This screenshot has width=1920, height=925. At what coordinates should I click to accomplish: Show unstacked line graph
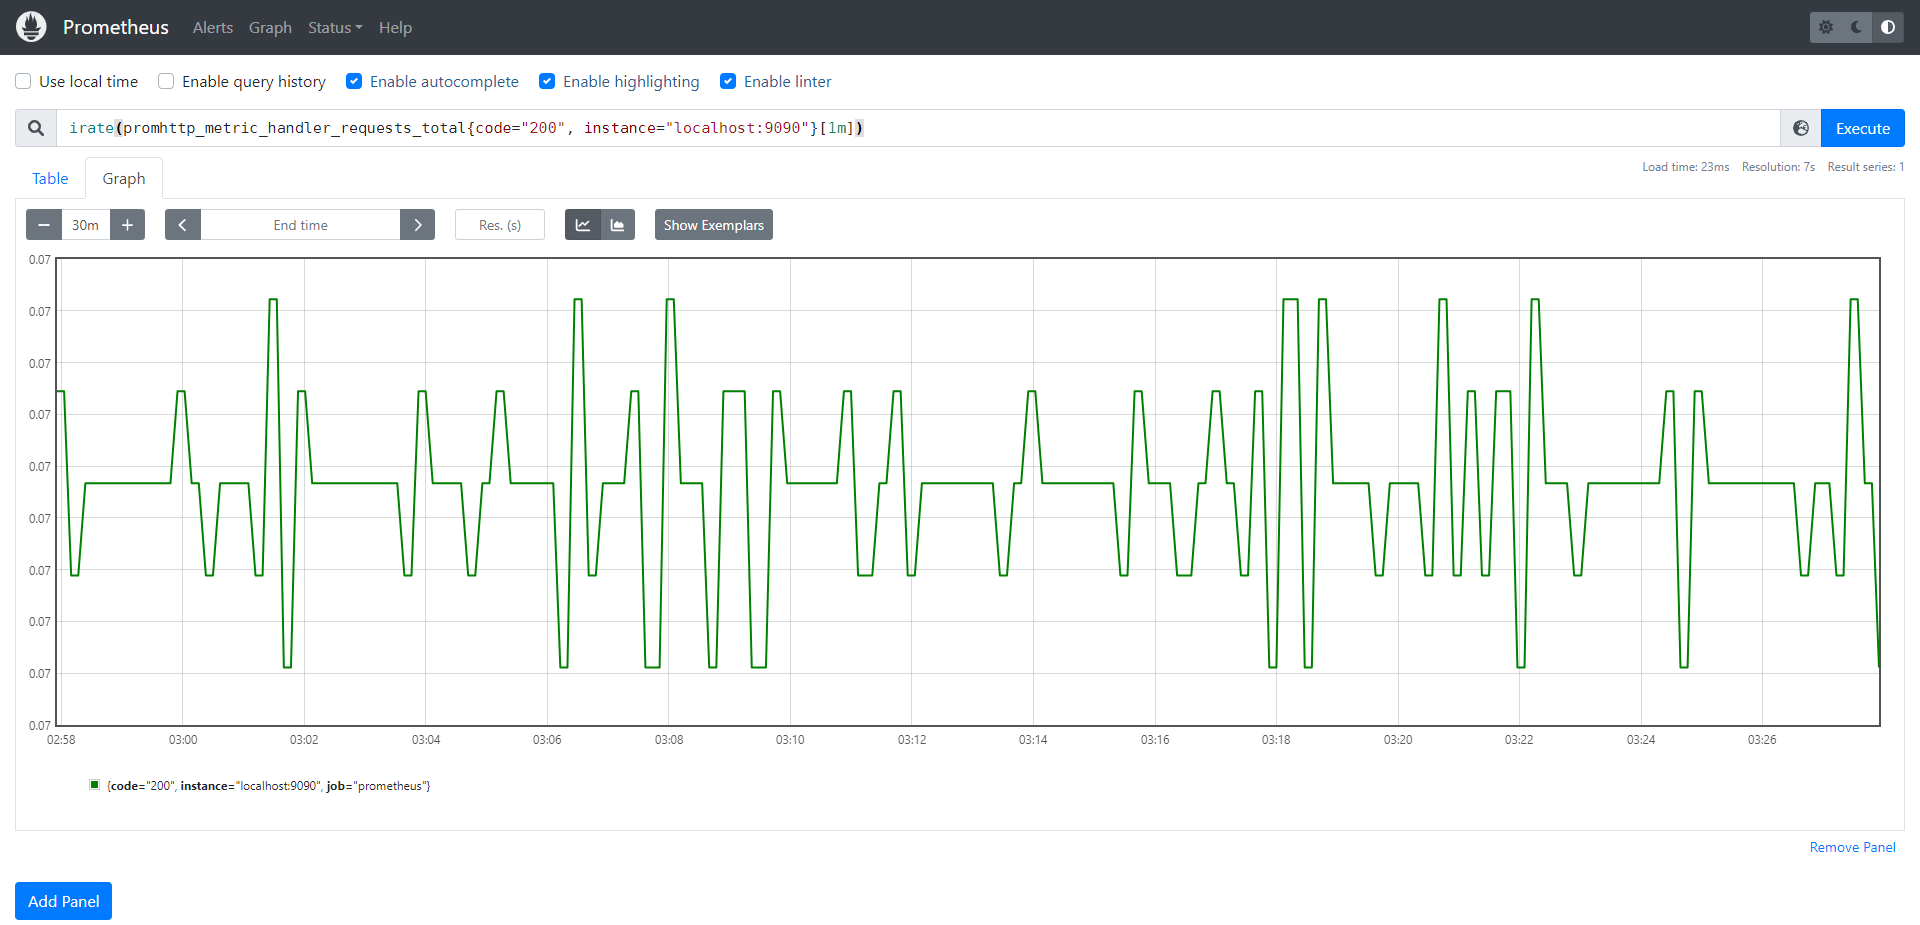[x=583, y=225]
